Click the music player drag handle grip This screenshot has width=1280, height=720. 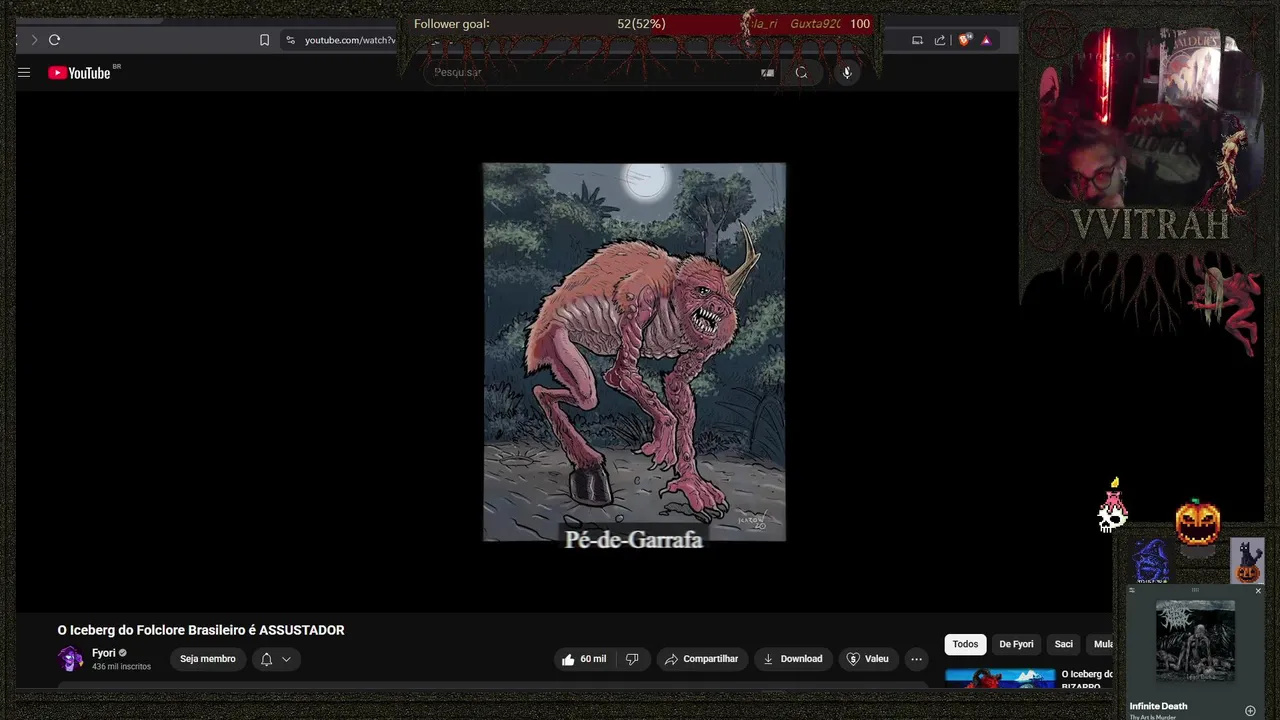point(1195,590)
